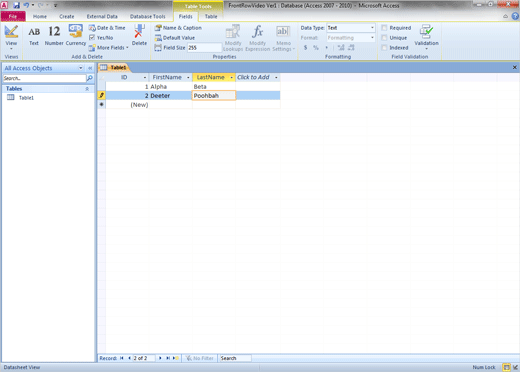The image size is (520, 372).
Task: Open the Click to Add dropdown
Action: 276,77
